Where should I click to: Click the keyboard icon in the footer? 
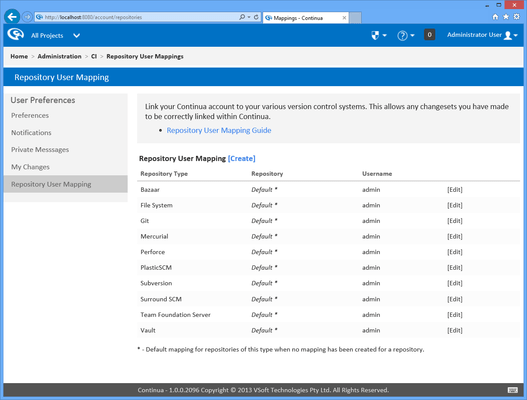click(513, 390)
